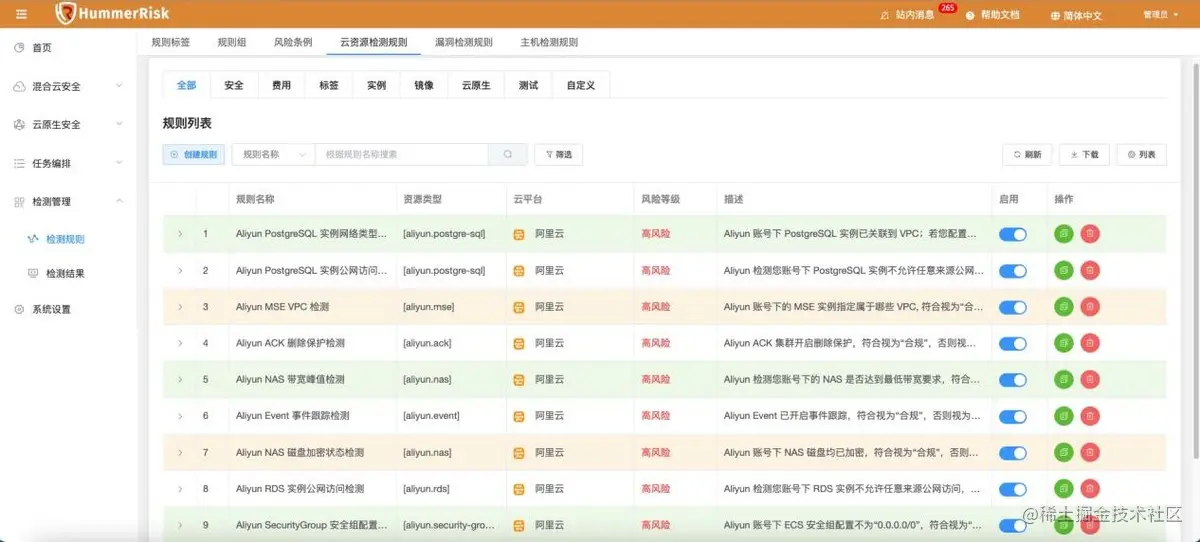This screenshot has height=542, width=1200.
Task: Select the 安全 category tab
Action: (x=234, y=85)
